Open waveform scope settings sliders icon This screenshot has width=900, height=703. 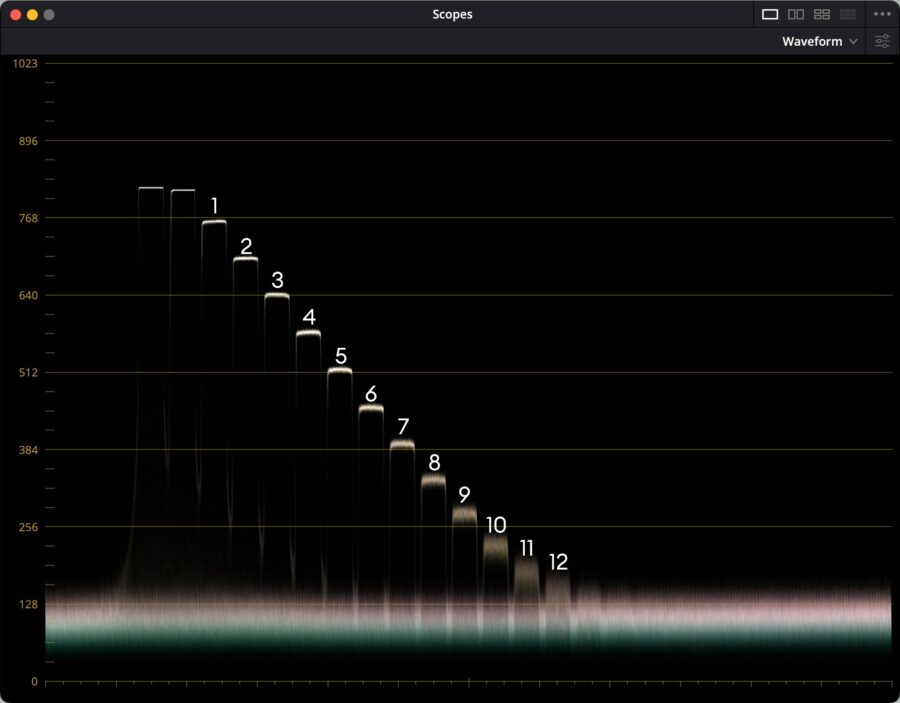[882, 41]
